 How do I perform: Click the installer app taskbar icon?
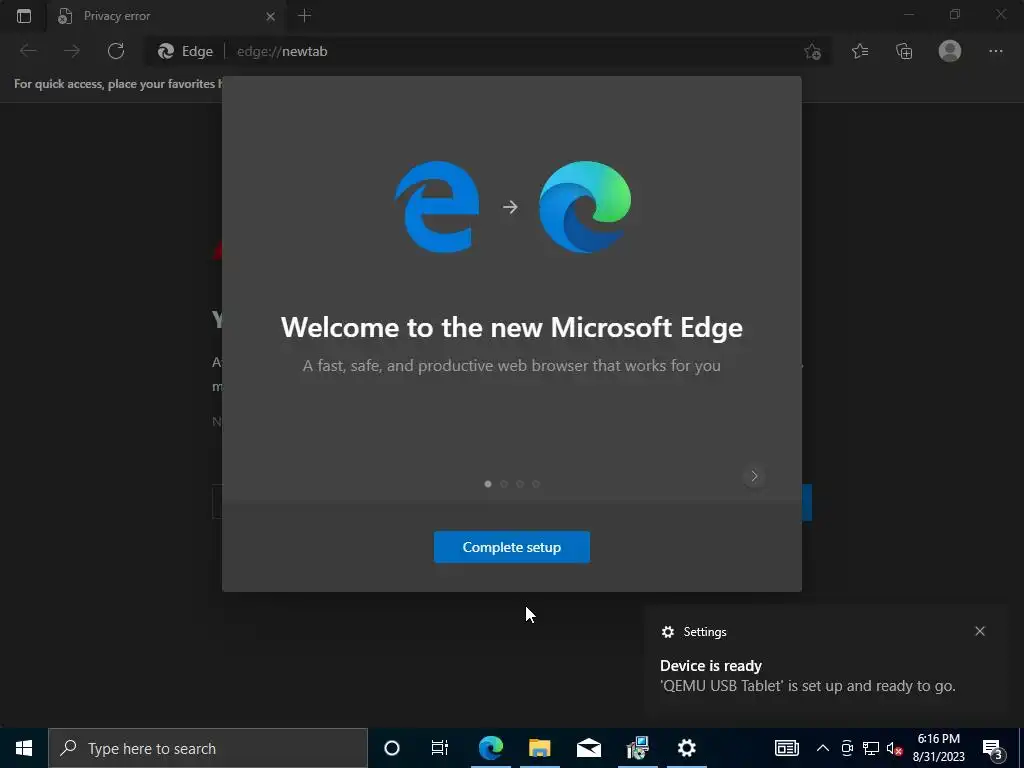(x=637, y=748)
